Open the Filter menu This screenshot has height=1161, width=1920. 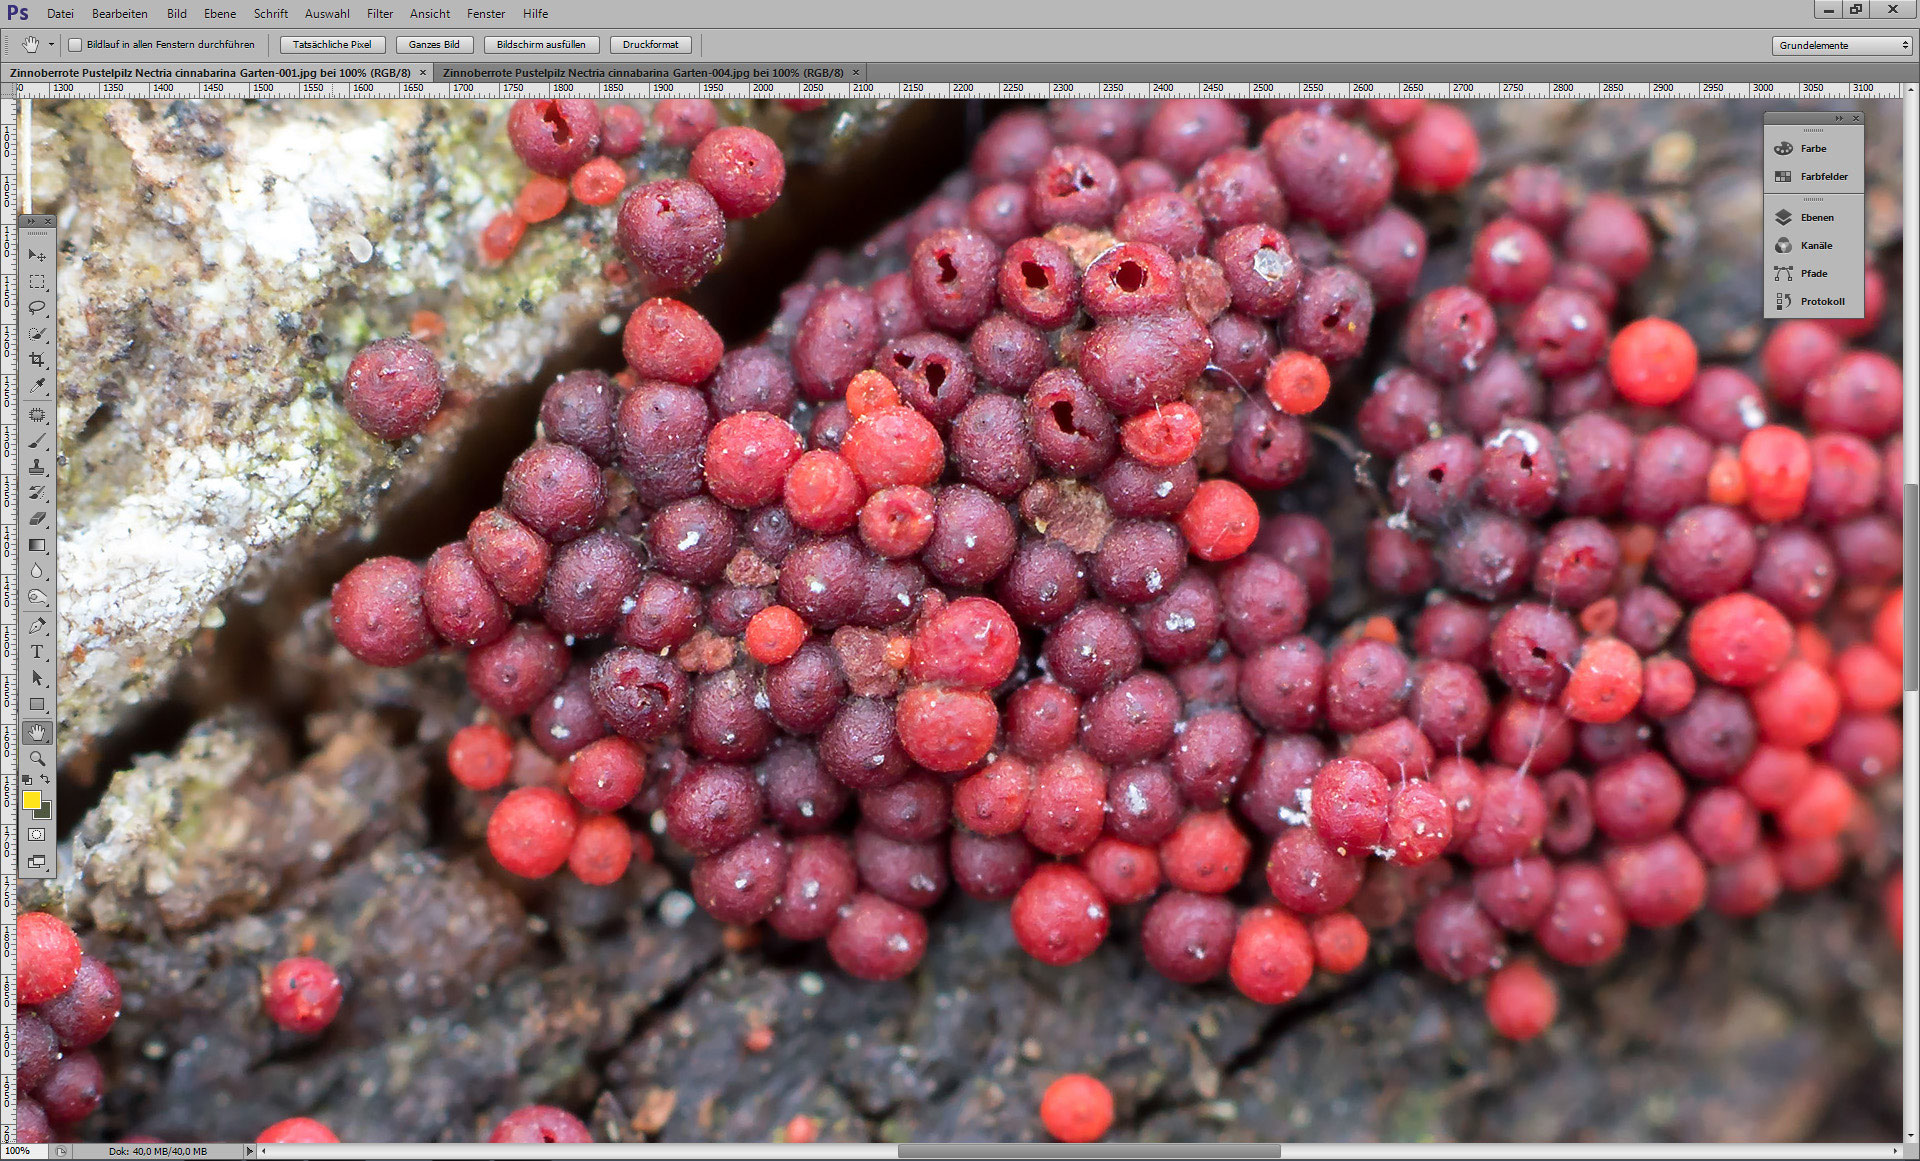click(x=380, y=13)
